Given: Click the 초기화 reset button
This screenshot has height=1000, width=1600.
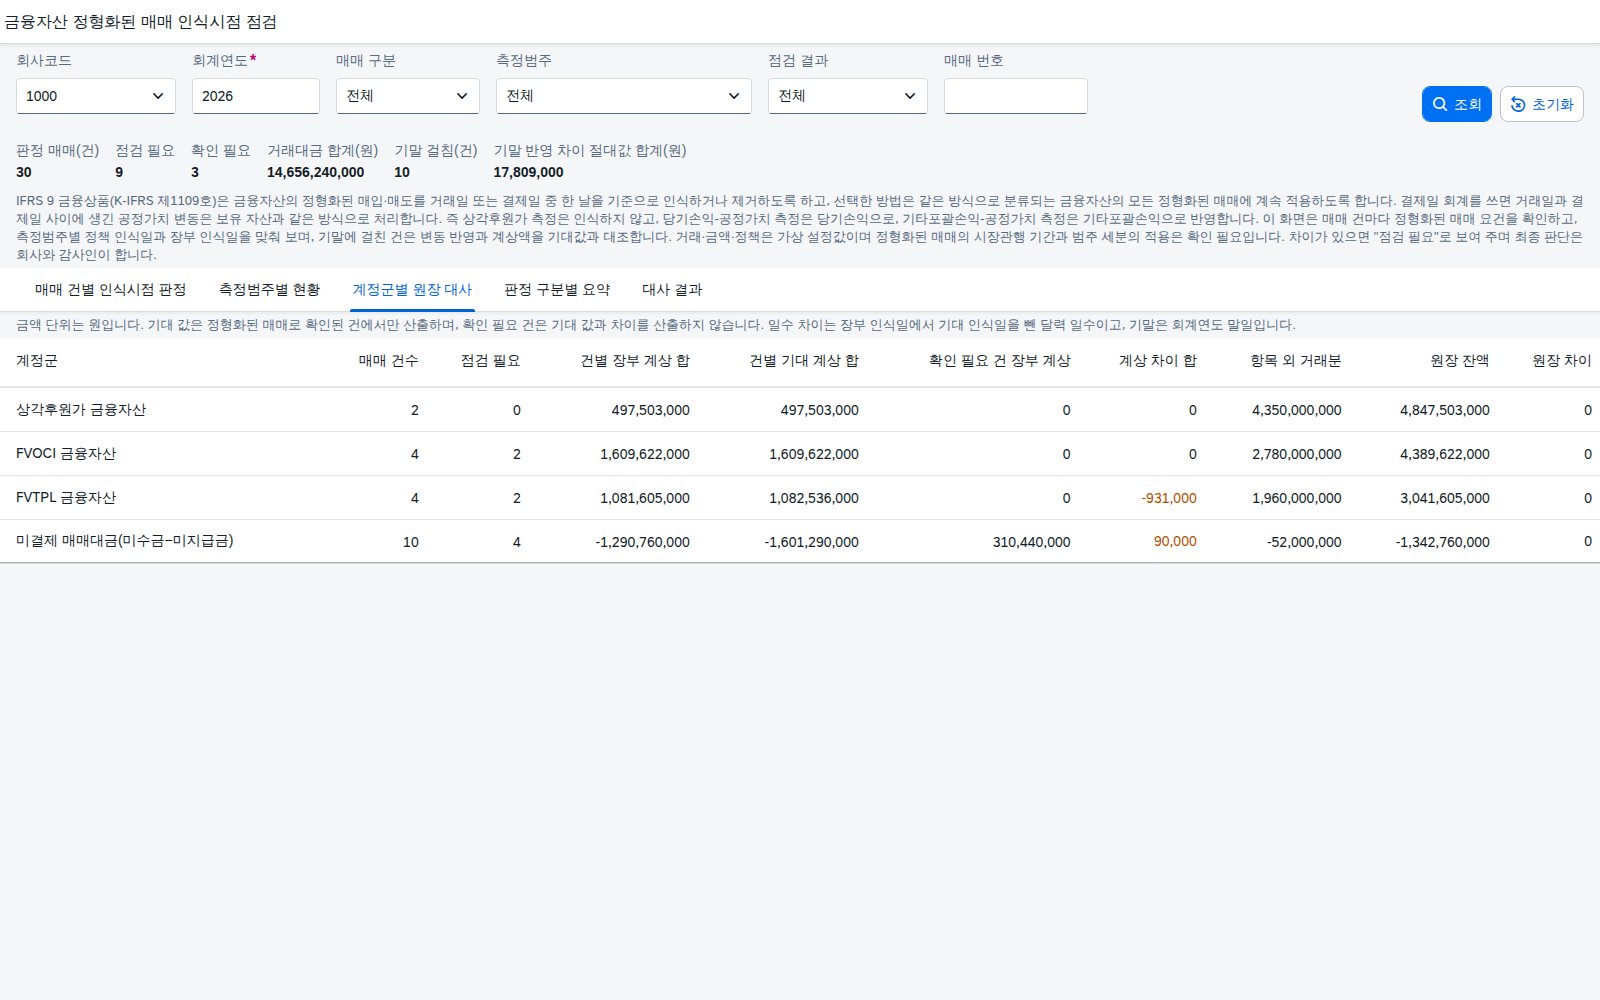Looking at the screenshot, I should click(1541, 104).
